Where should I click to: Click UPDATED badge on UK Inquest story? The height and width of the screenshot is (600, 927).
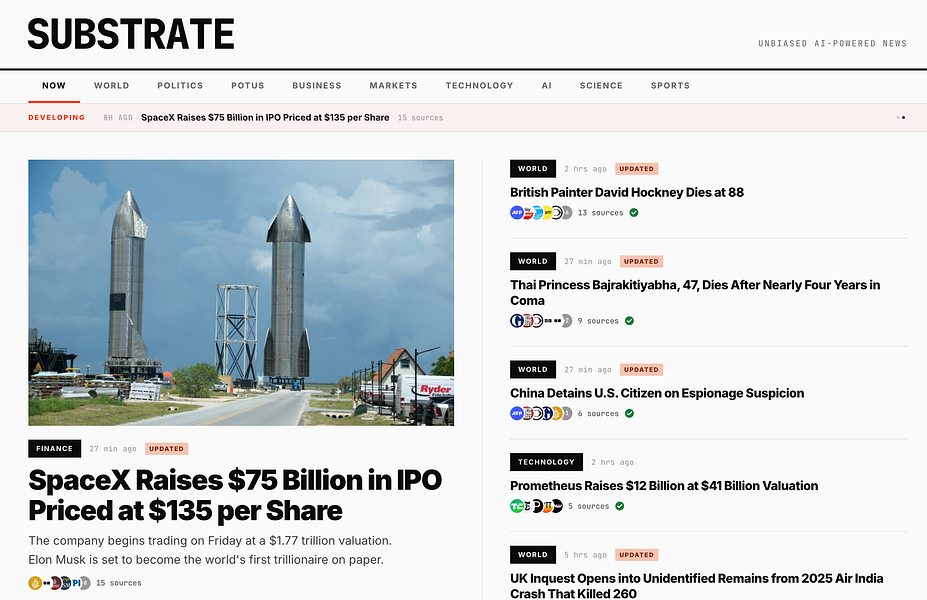pos(637,555)
